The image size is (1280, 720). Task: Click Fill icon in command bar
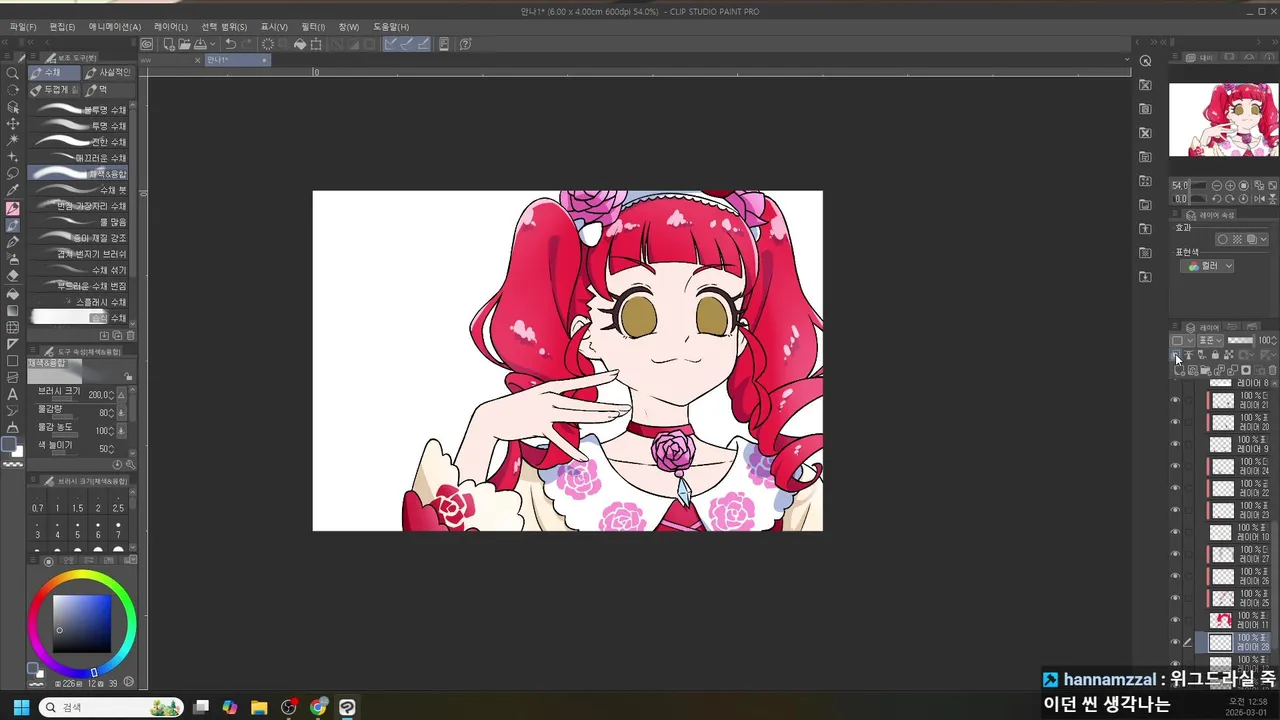pyautogui.click(x=299, y=44)
